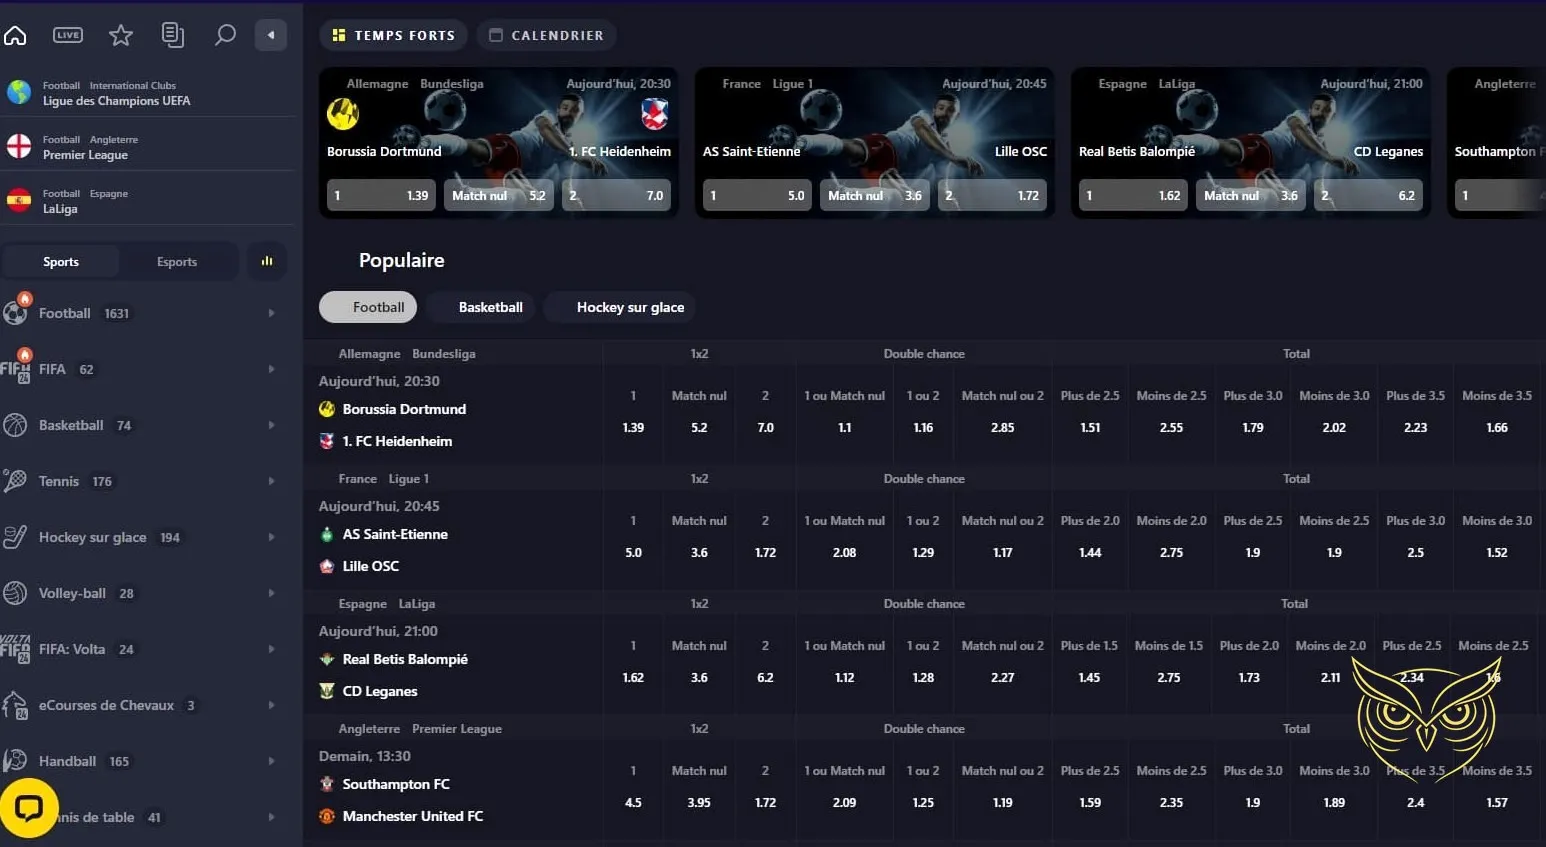
Task: Click the home icon in top bar
Action: [15, 36]
